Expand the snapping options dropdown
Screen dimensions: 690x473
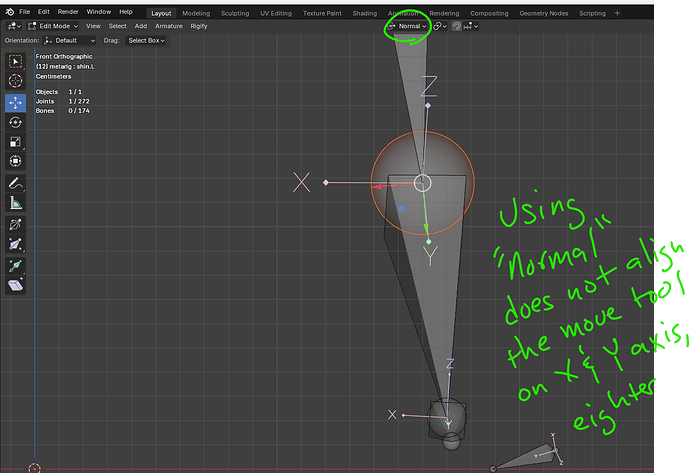470,26
